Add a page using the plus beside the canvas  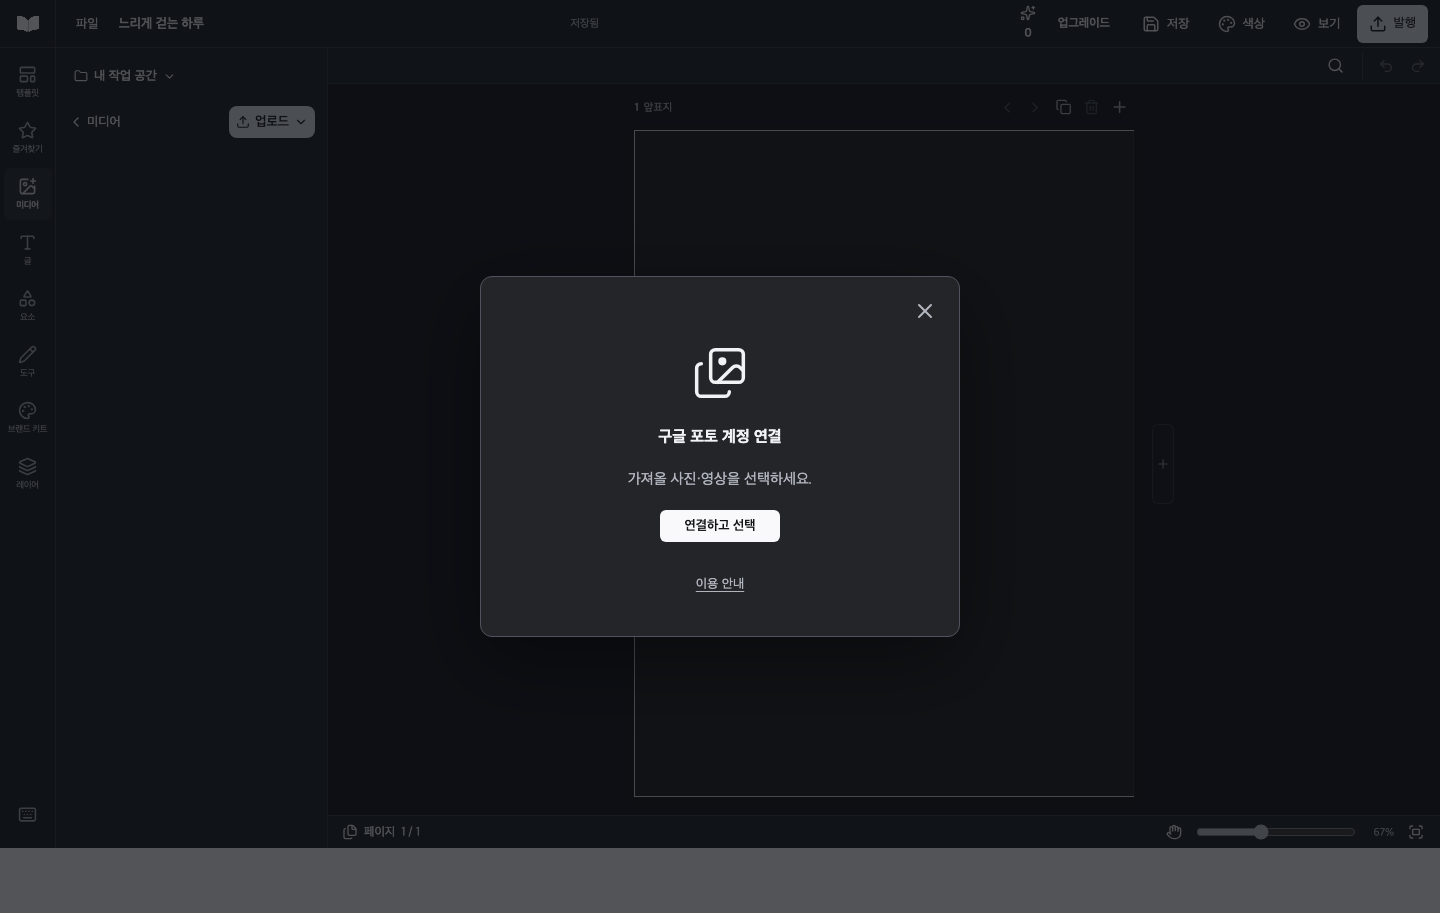pyautogui.click(x=1163, y=464)
